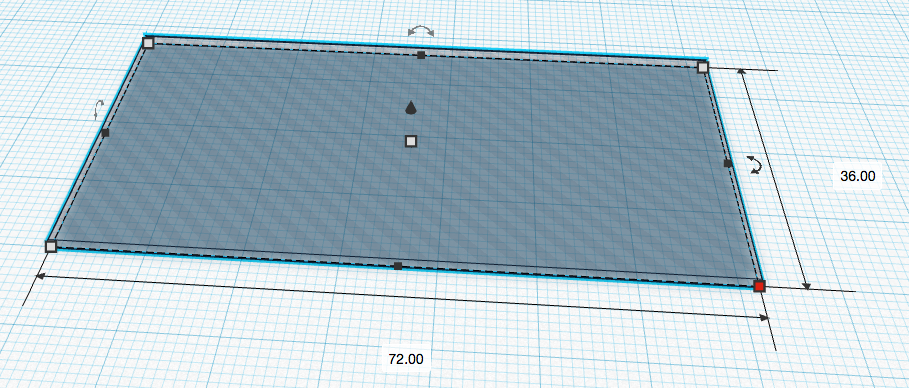Click the bottom-left white corner handle
Screen dimensions: 909x388
(x=51, y=246)
